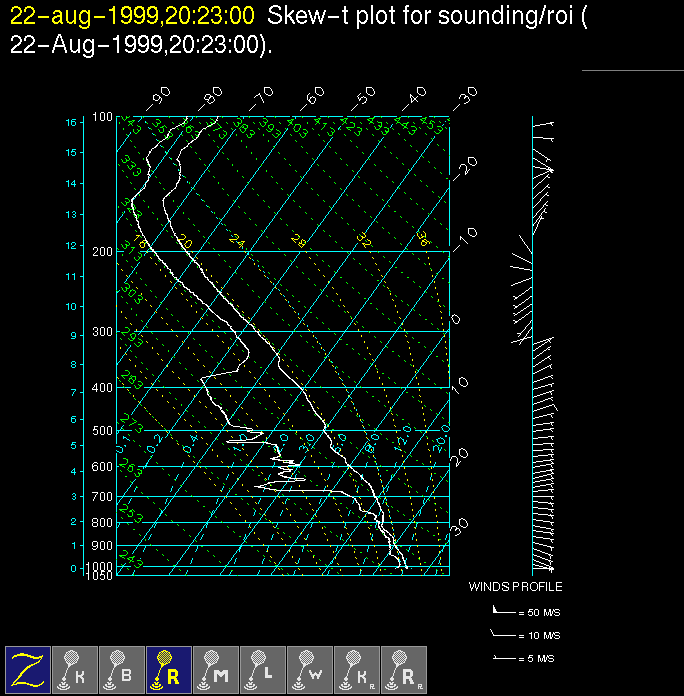
Task: Select the last R-subscript-R sounding balloon icon
Action: [404, 670]
